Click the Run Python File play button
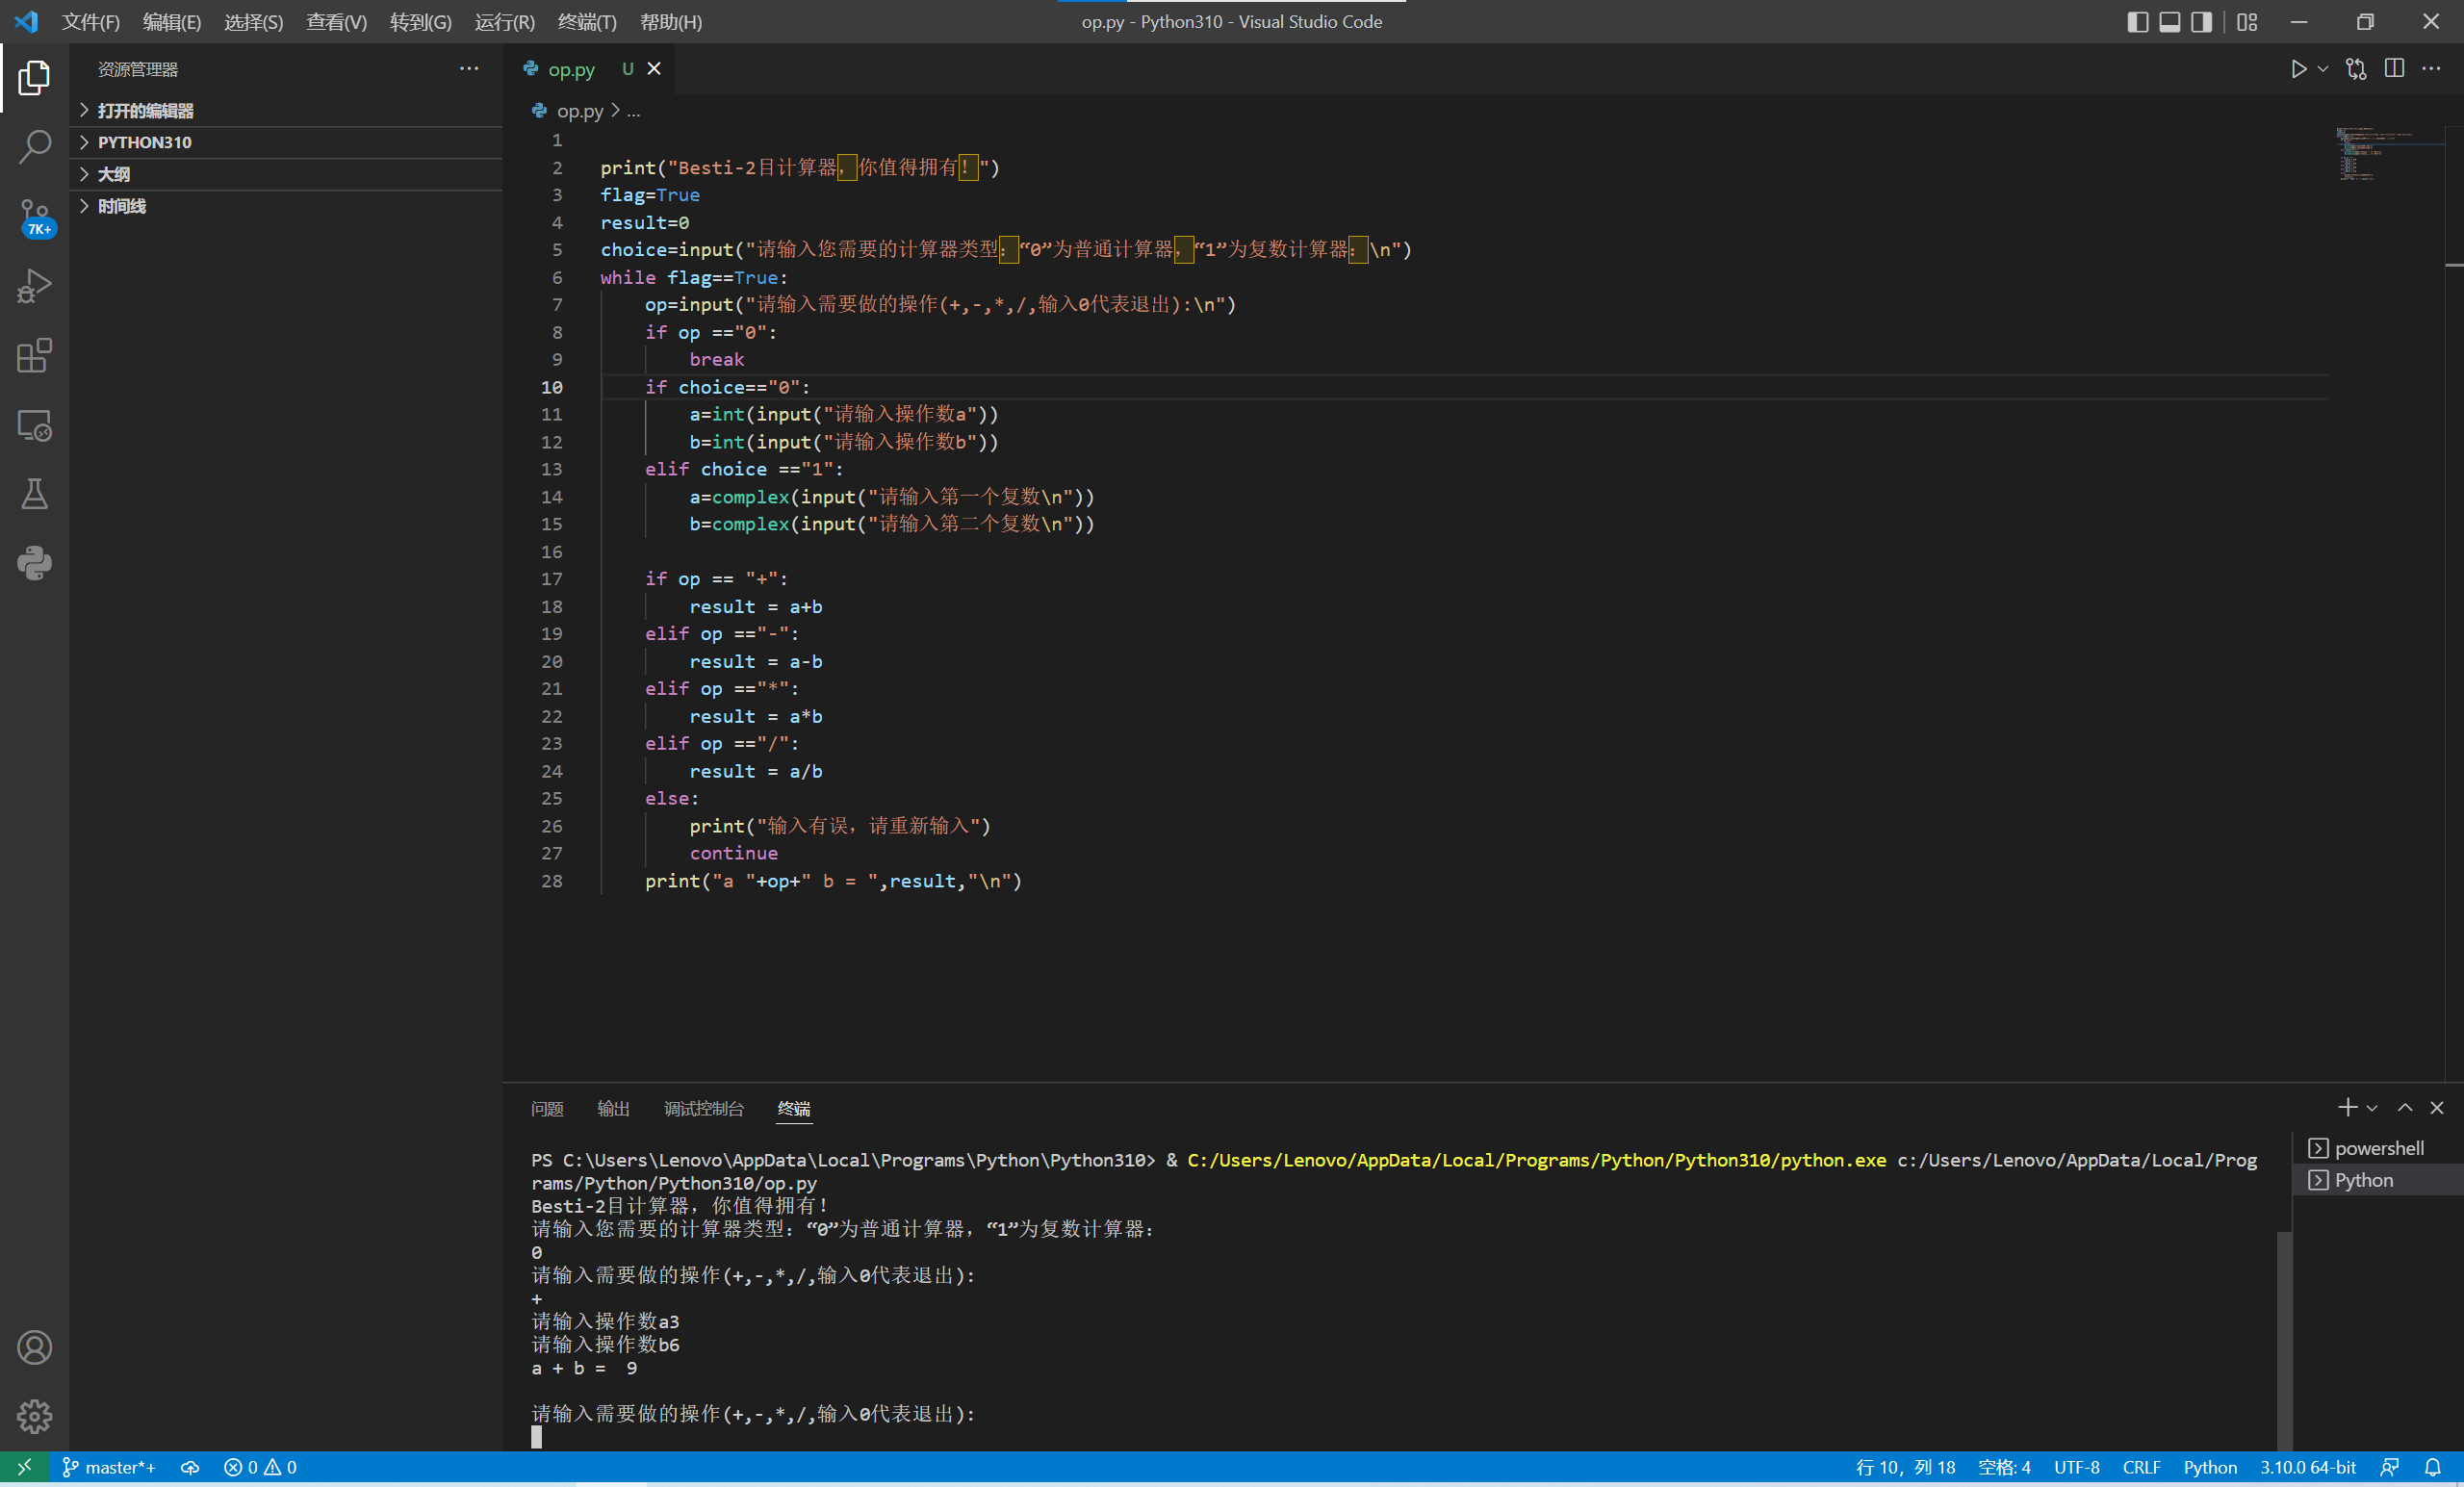This screenshot has height=1487, width=2464. 2298,69
